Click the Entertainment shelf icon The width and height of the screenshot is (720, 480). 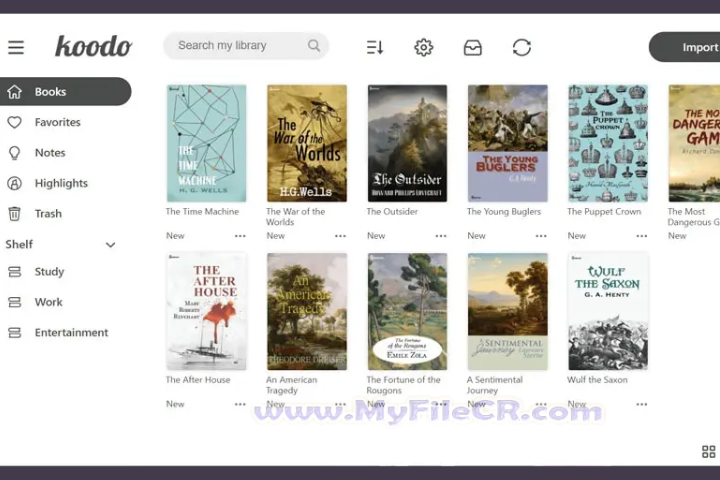point(15,333)
